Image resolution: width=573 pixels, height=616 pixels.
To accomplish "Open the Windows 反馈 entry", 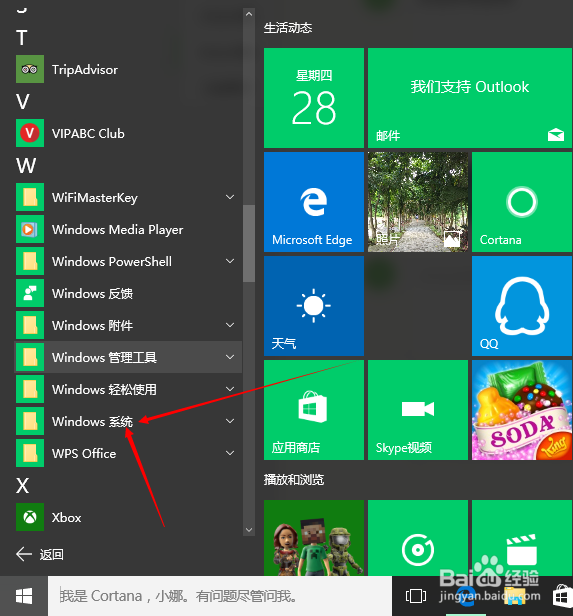I will tap(128, 293).
